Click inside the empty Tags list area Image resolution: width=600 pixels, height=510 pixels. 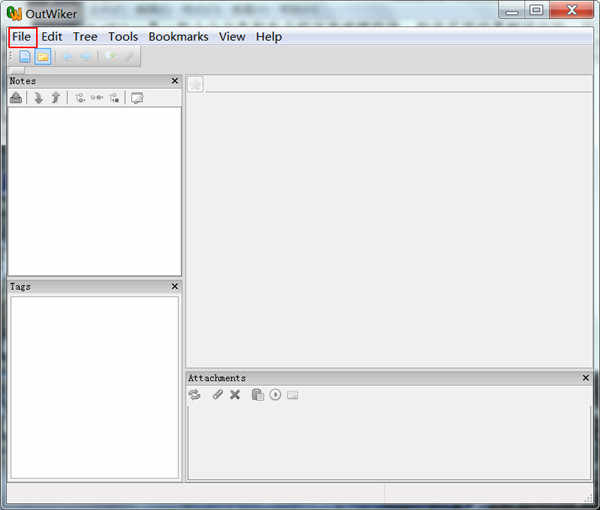[x=95, y=387]
